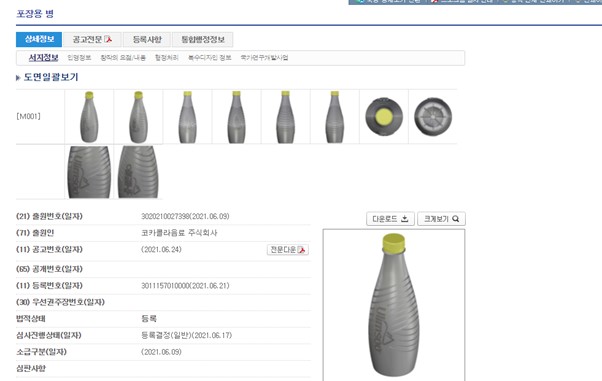
Task: Open second enlarged logo detail thumbnail
Action: [x=138, y=172]
